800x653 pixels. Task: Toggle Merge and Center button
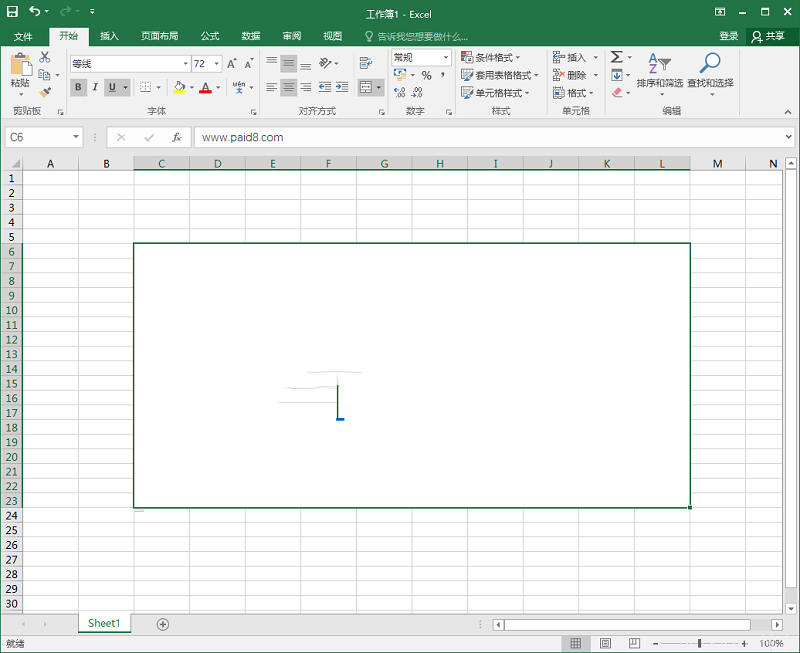pyautogui.click(x=366, y=87)
